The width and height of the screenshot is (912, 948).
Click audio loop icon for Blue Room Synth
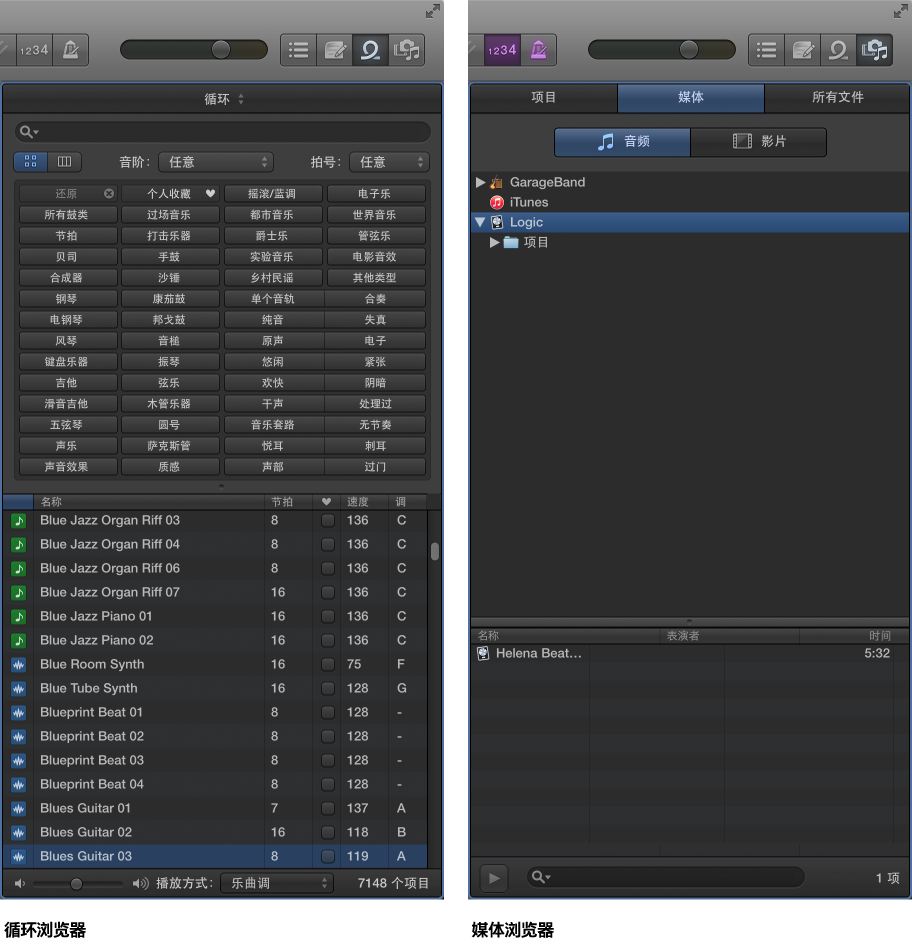[19, 664]
